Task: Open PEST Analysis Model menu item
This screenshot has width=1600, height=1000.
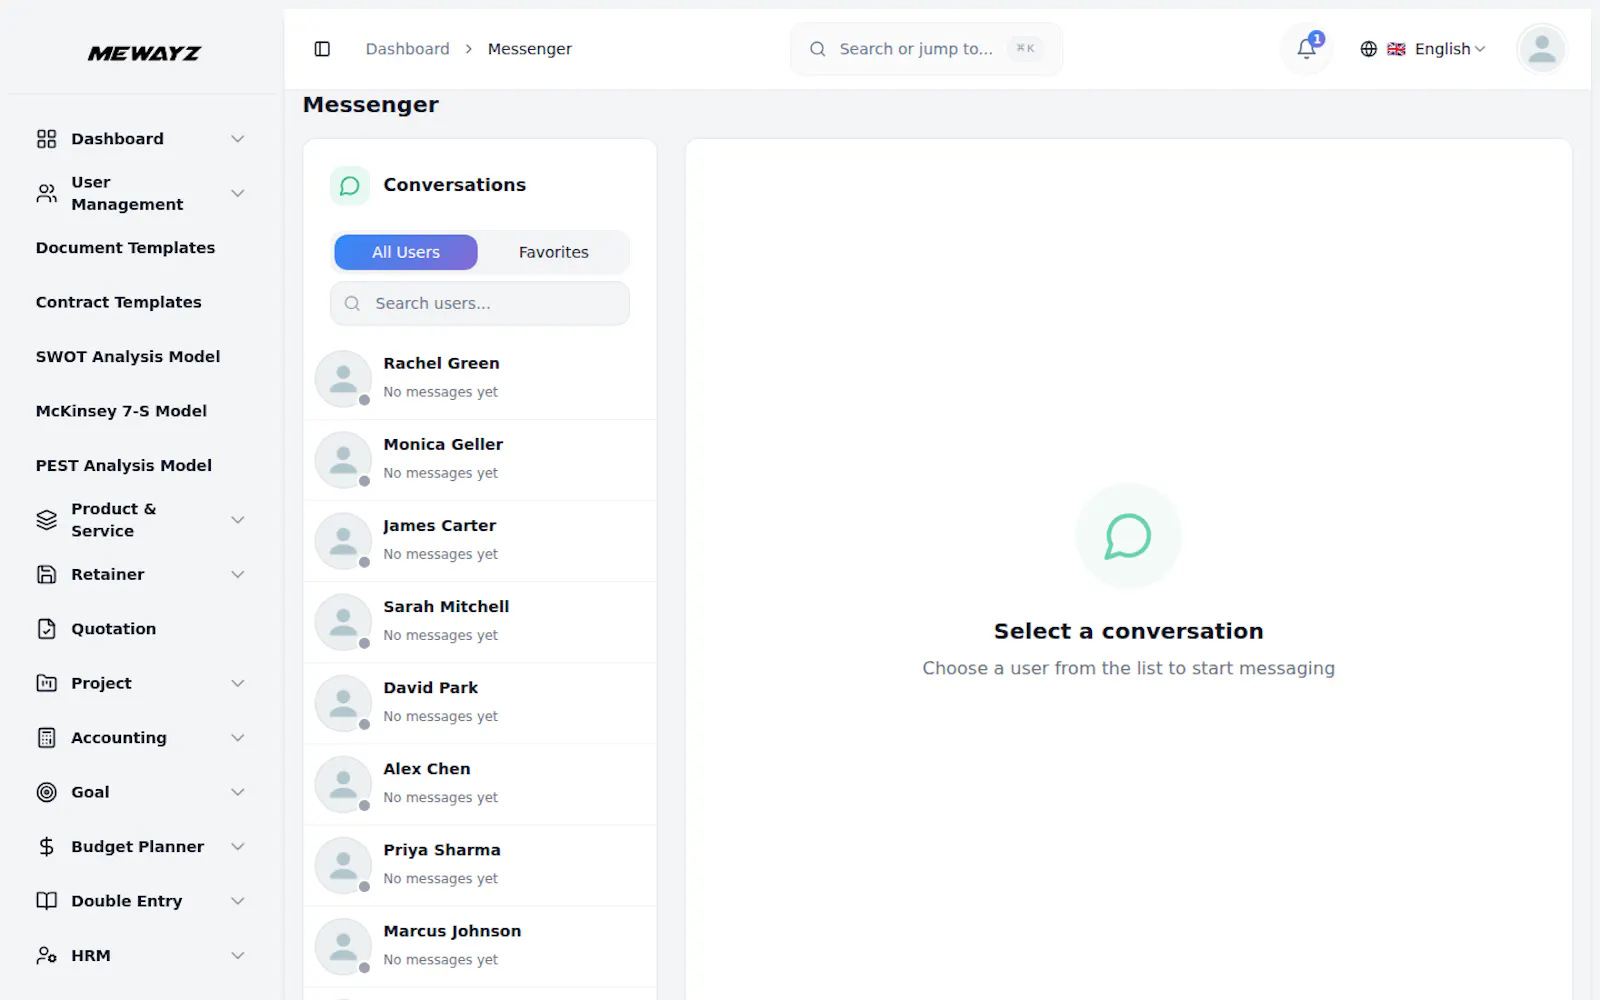Action: (x=124, y=466)
